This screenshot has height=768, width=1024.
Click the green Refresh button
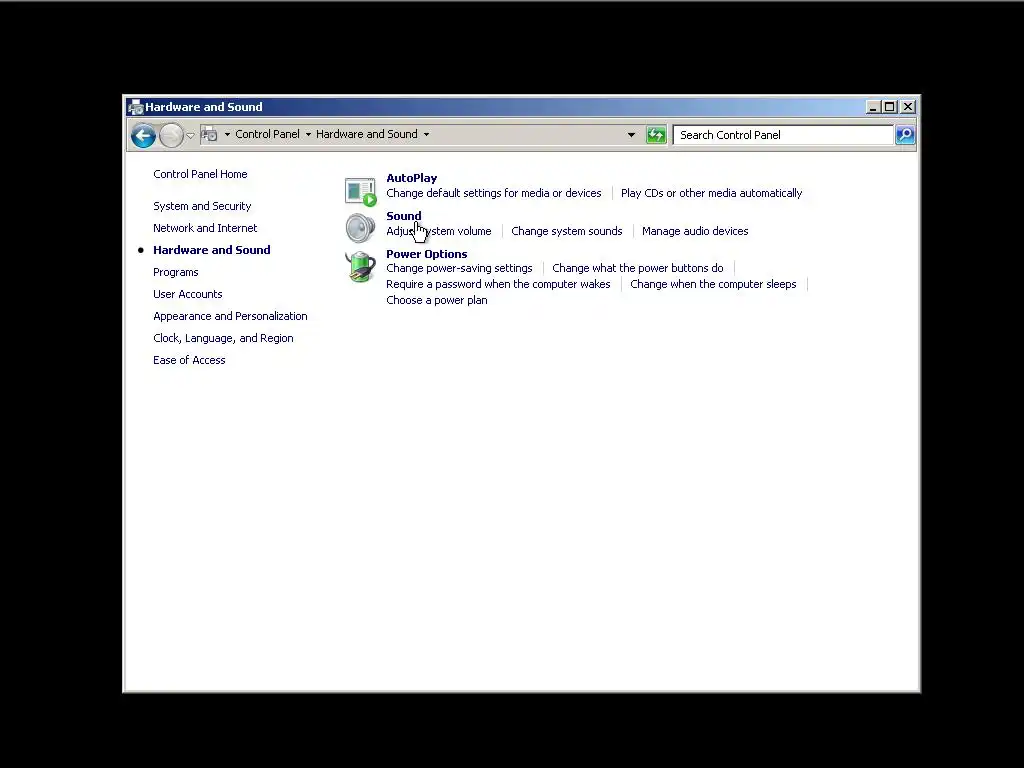click(656, 135)
